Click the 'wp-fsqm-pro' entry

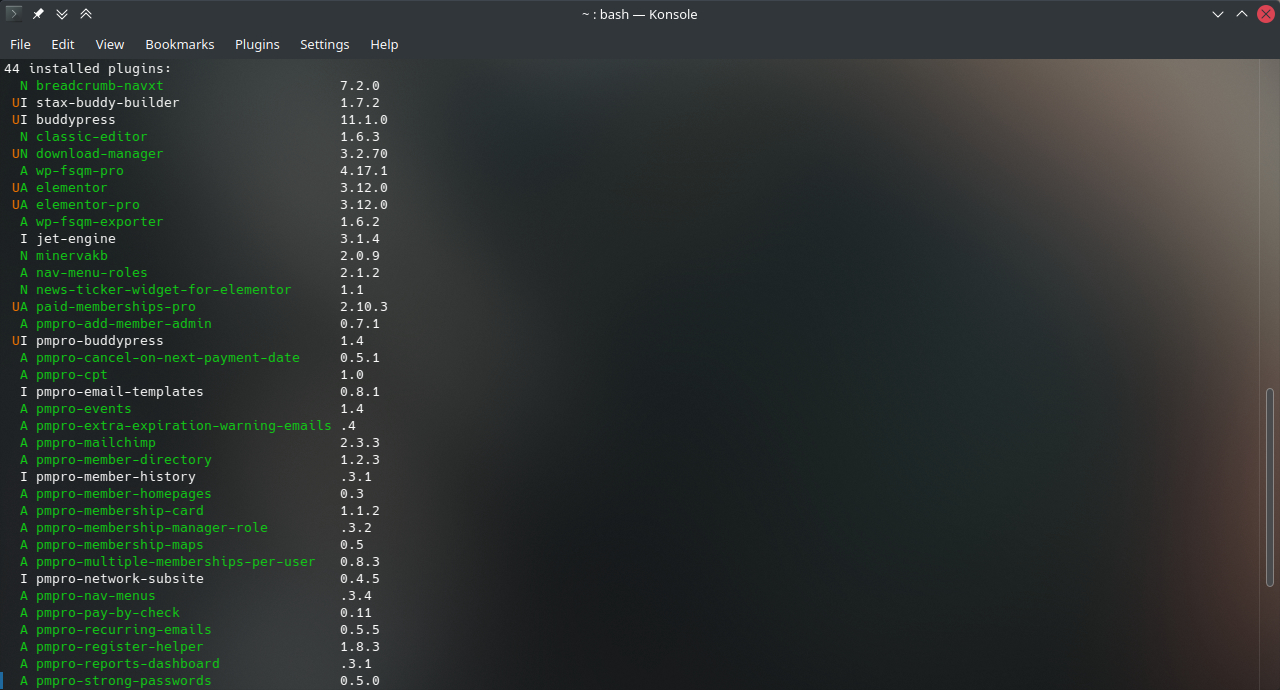[80, 171]
